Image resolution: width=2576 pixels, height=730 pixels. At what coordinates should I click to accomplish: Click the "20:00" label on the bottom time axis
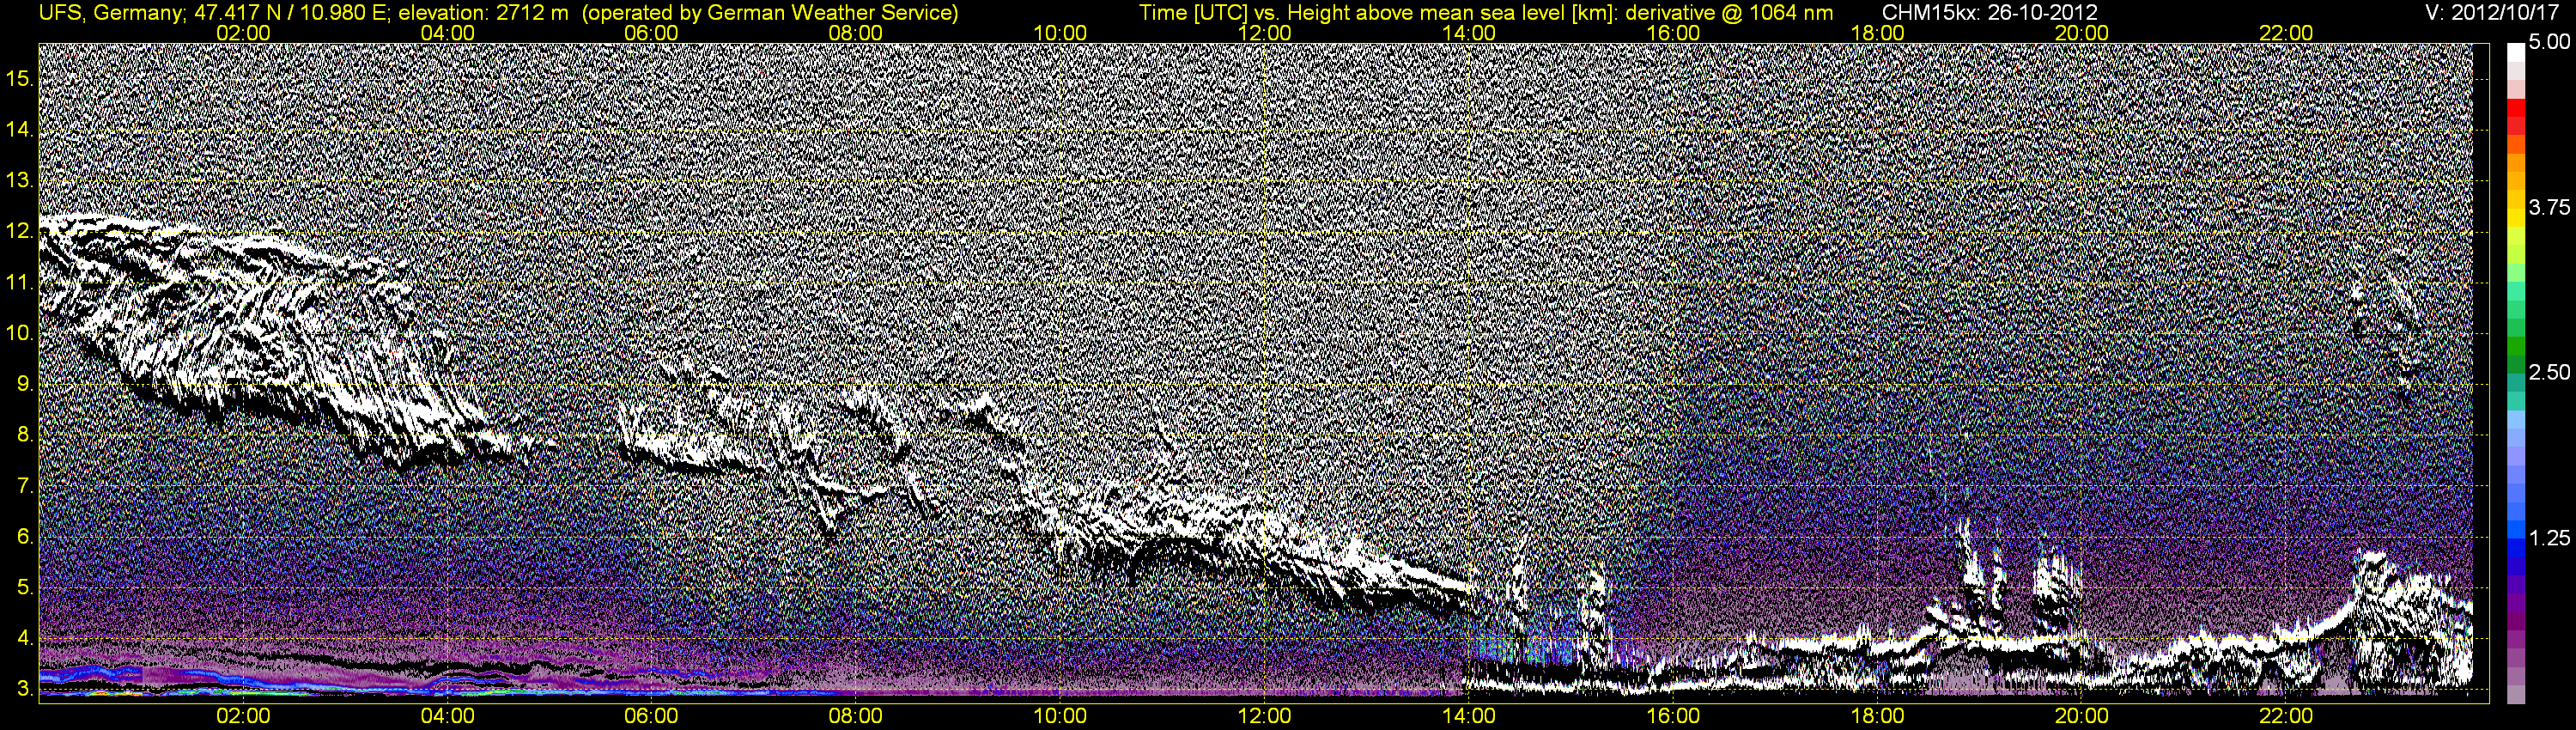click(2082, 716)
